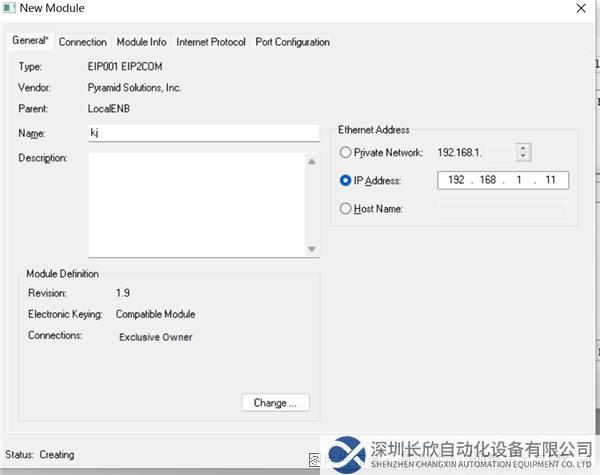Click the Change... button in Module Definition
The height and width of the screenshot is (475, 600).
[275, 403]
